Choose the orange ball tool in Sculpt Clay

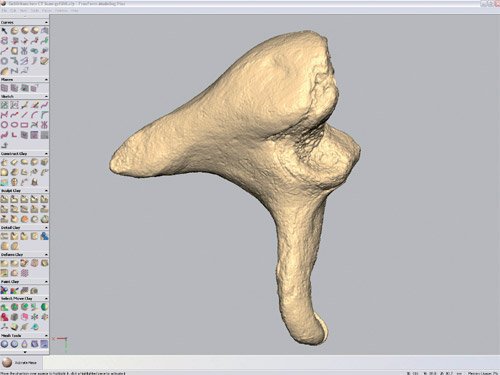coord(24,219)
